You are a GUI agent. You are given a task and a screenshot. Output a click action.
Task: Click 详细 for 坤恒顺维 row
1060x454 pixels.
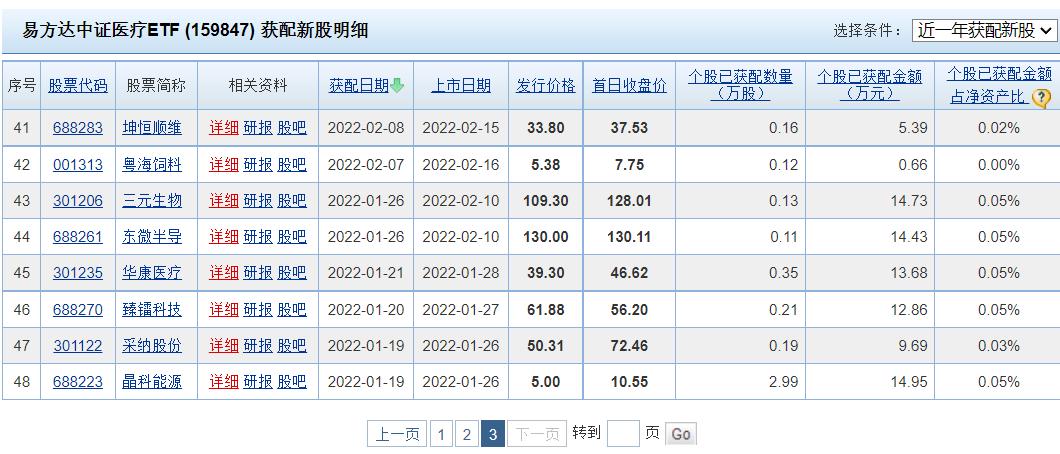click(224, 128)
